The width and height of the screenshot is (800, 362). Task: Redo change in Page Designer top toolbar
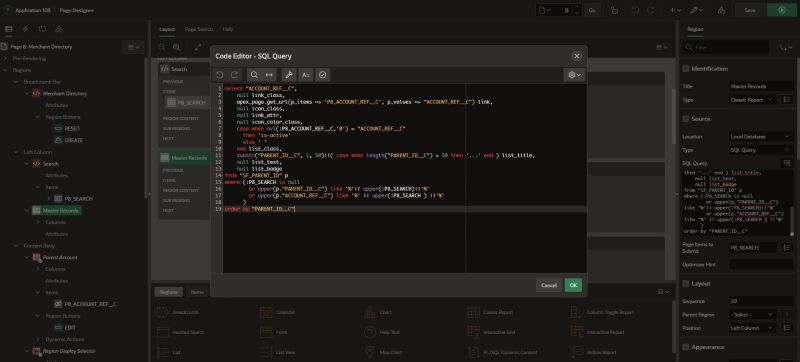650,10
